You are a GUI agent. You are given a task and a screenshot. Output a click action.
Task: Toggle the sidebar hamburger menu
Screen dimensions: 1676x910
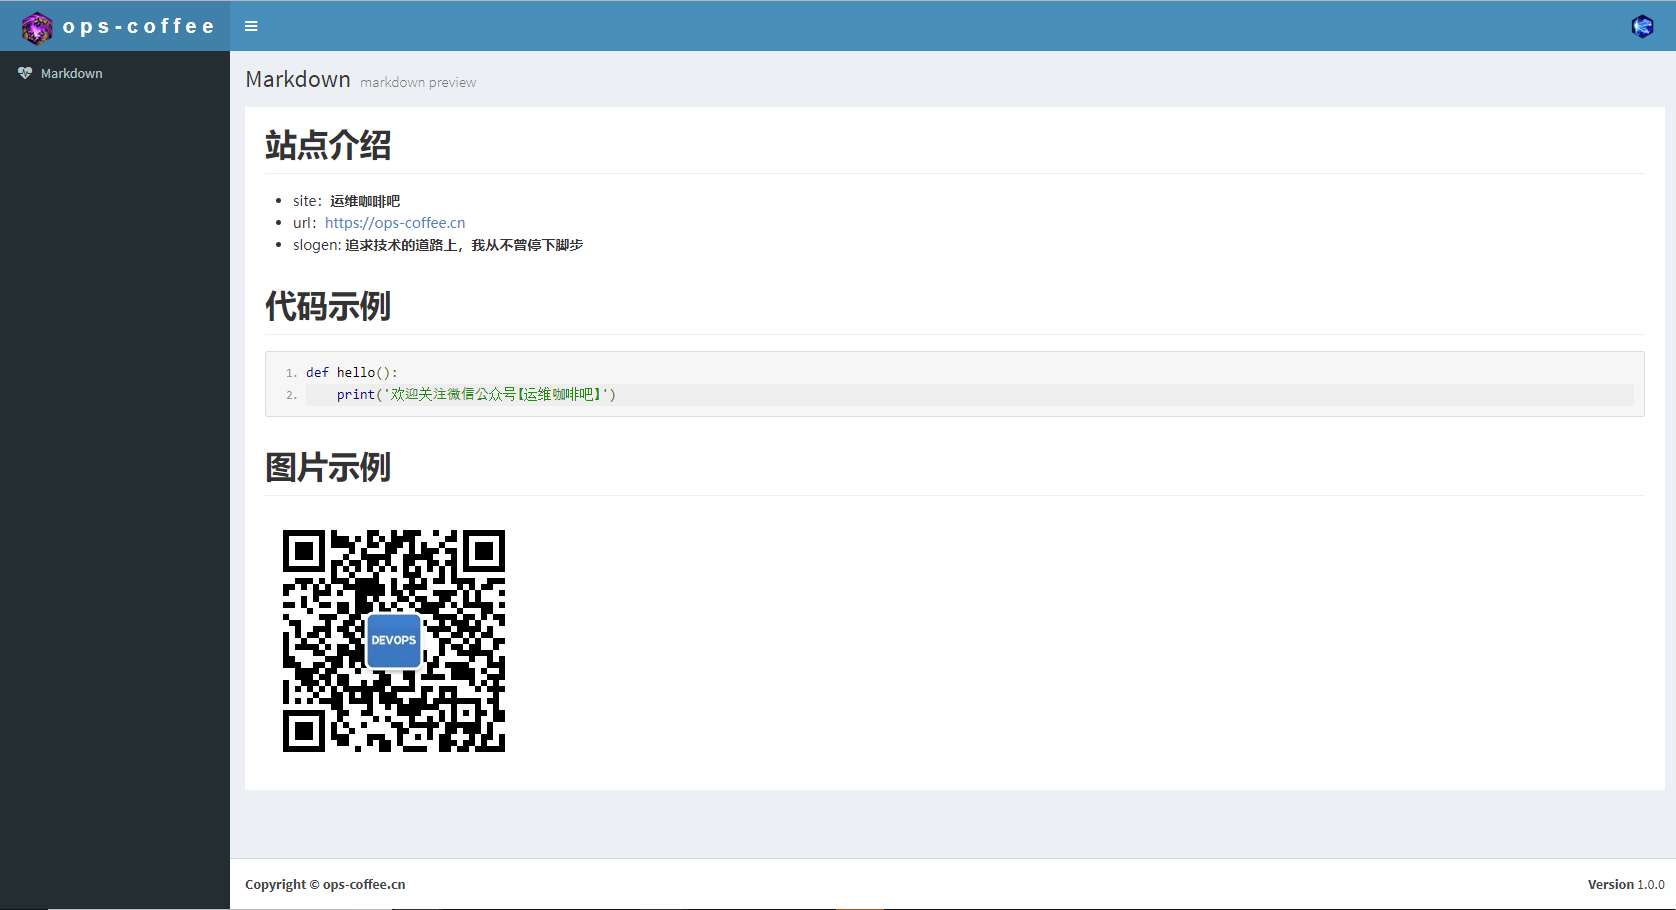(251, 26)
